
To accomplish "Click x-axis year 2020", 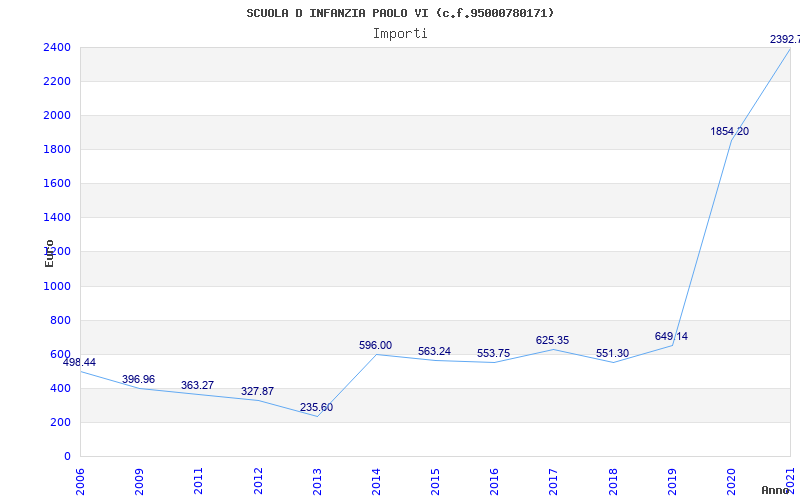I will point(732,481).
